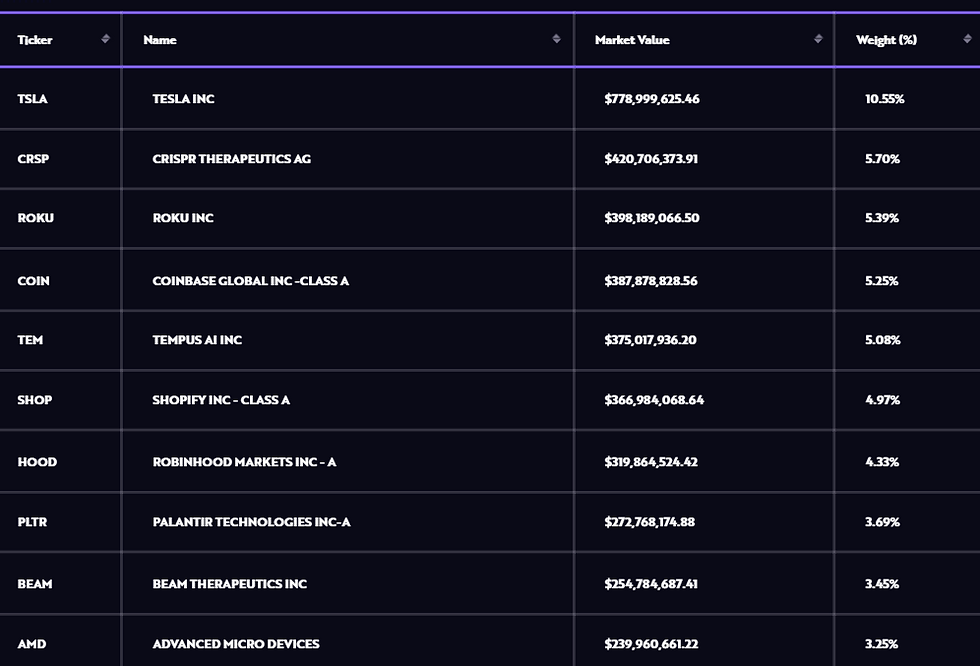
Task: Click market value $239,960,661.22
Action: (651, 644)
